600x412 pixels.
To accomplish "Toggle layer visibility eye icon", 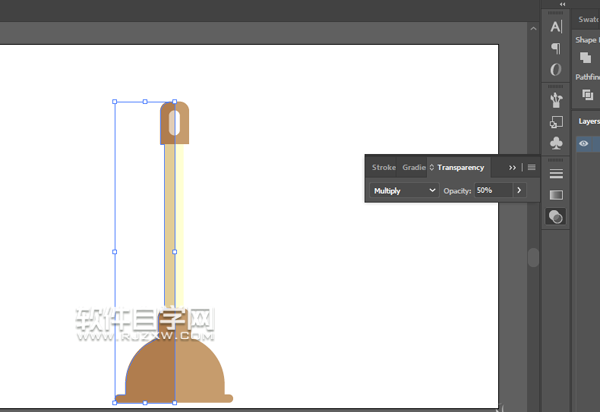I will pyautogui.click(x=584, y=143).
